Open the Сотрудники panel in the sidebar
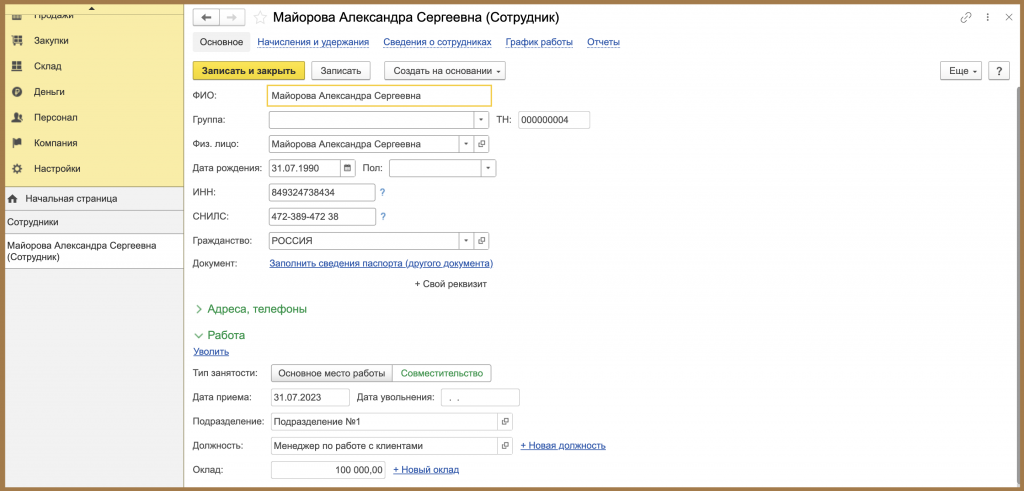The image size is (1024, 491). coord(92,222)
